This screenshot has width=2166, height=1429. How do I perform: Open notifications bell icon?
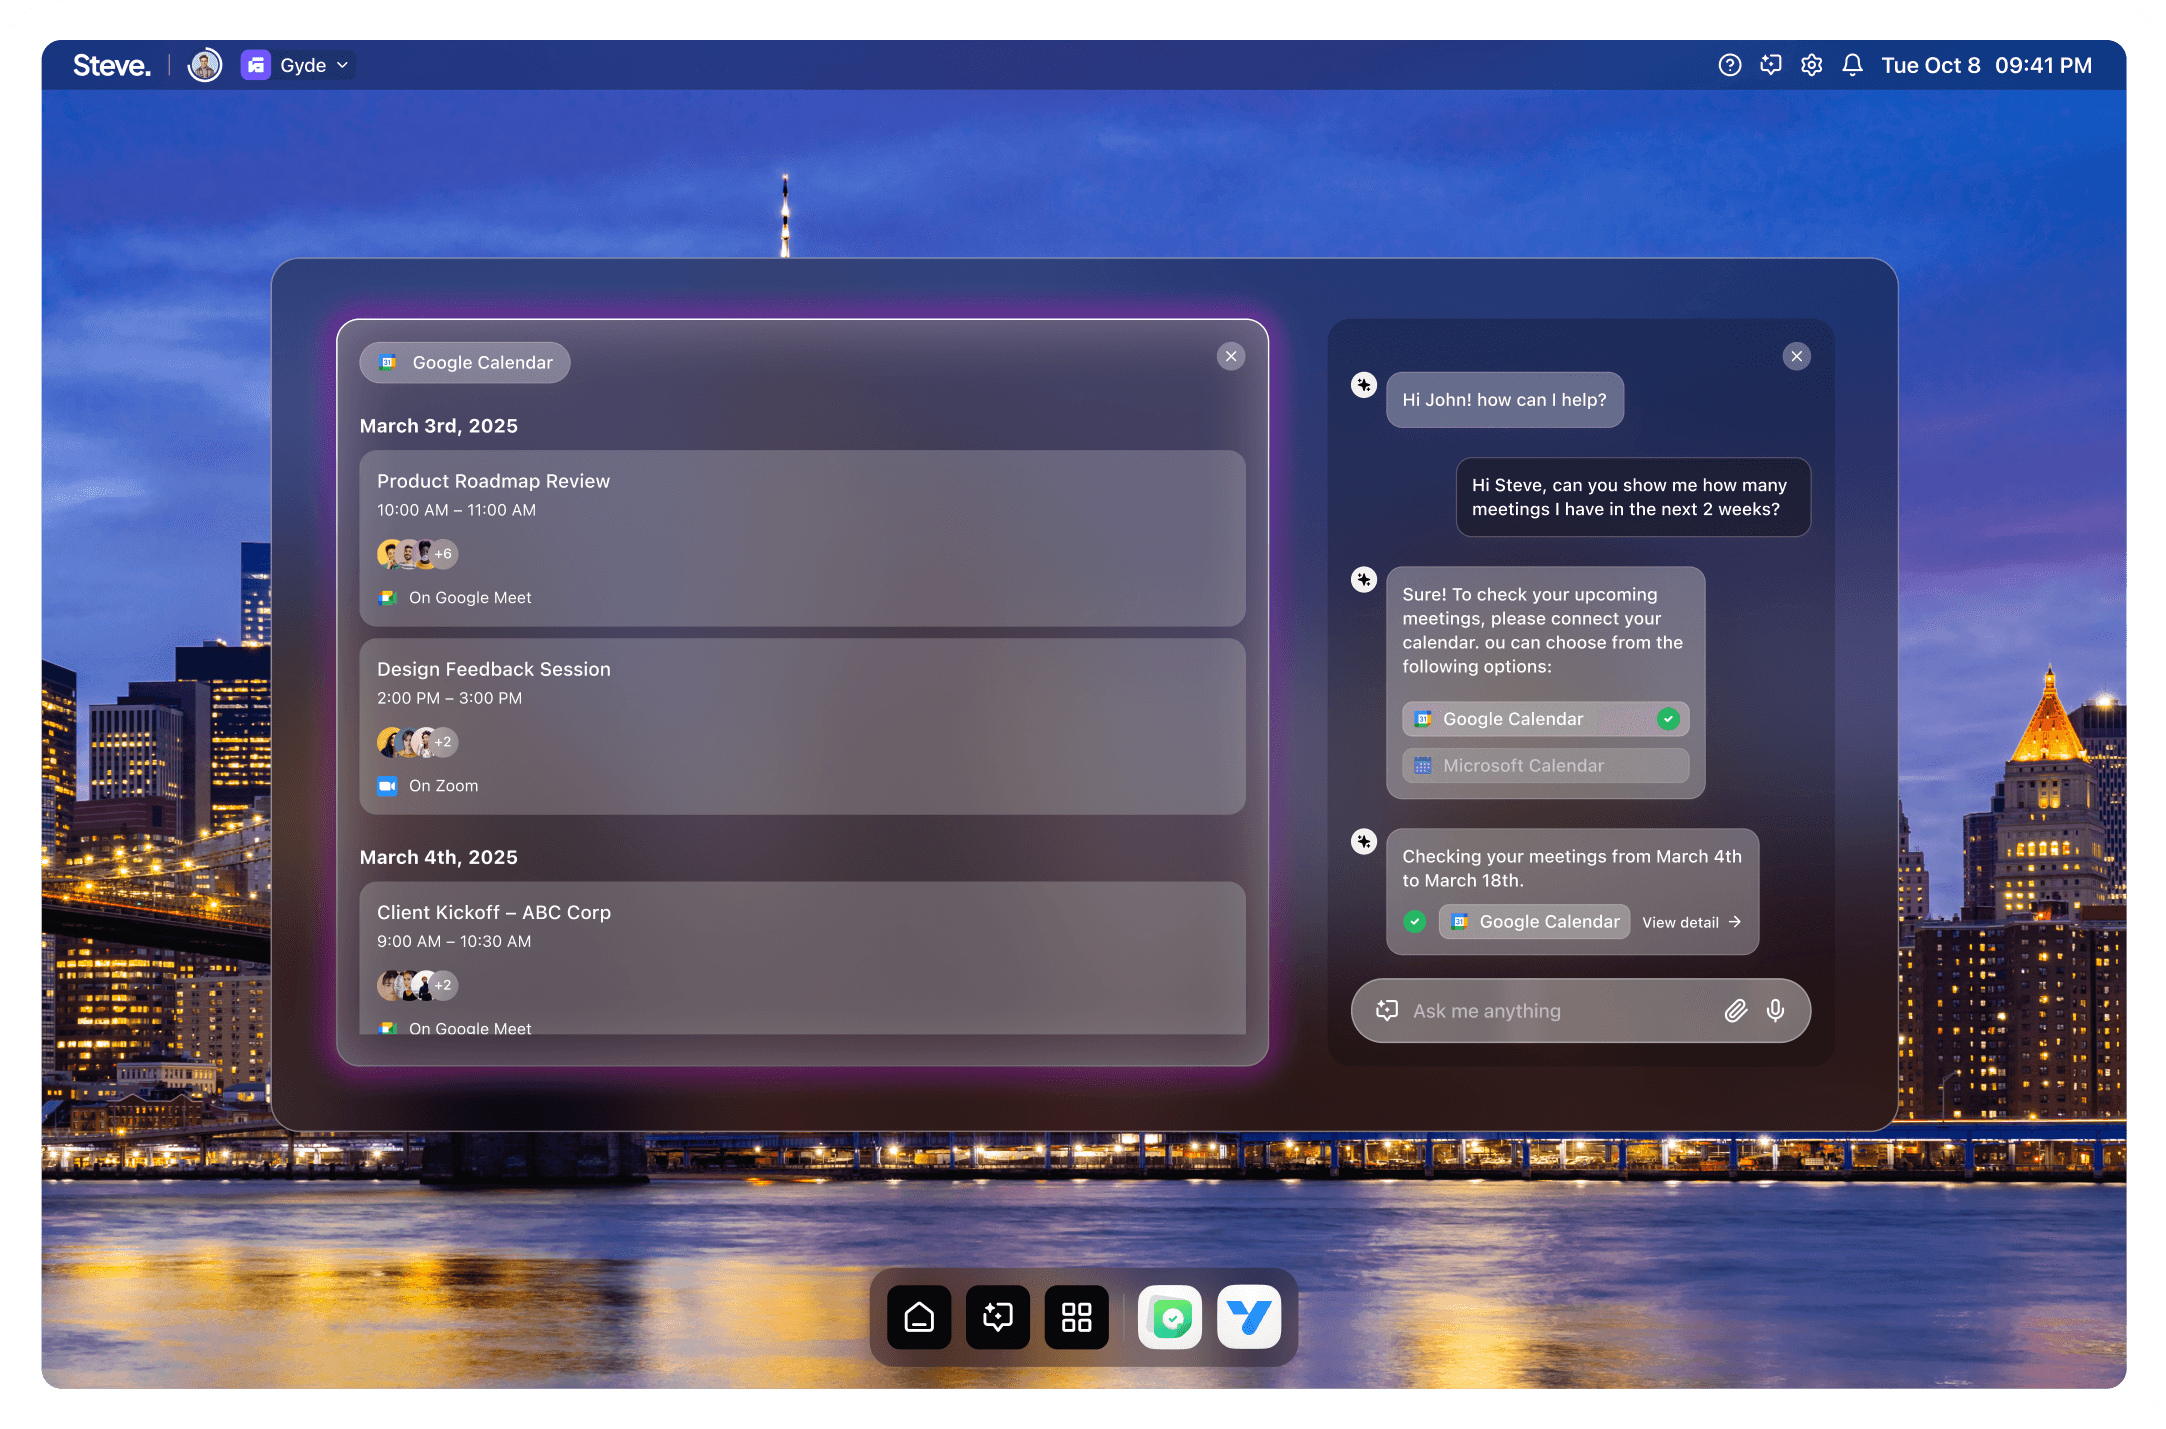tap(1852, 65)
